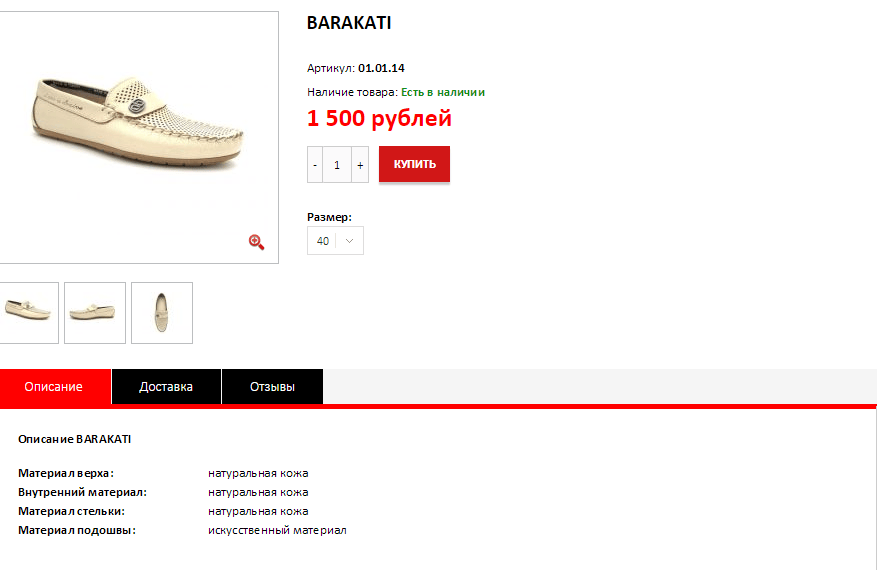Click the BARAKATI product title

(x=349, y=23)
